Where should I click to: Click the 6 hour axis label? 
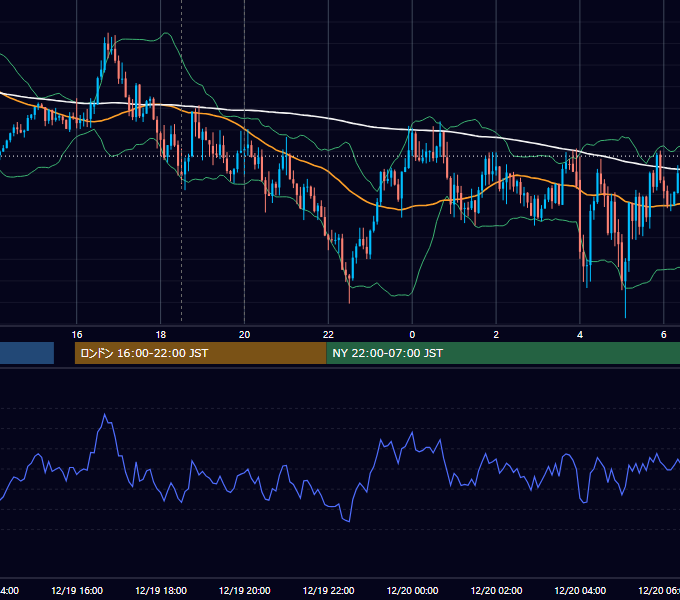click(x=664, y=335)
